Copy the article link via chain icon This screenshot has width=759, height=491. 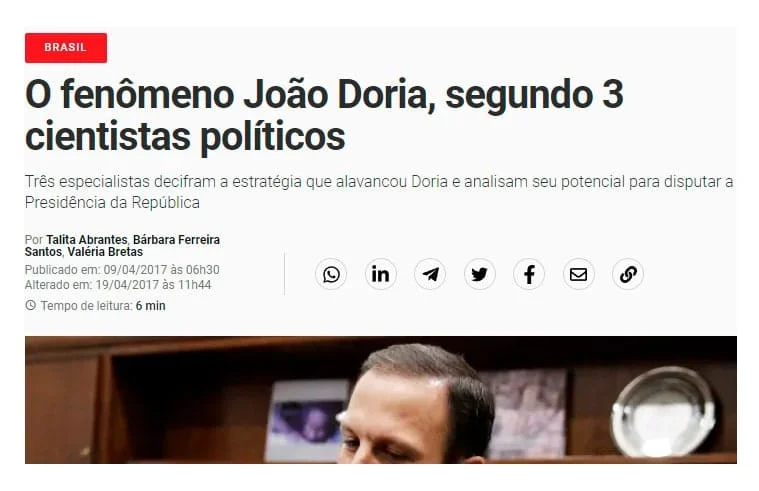628,275
